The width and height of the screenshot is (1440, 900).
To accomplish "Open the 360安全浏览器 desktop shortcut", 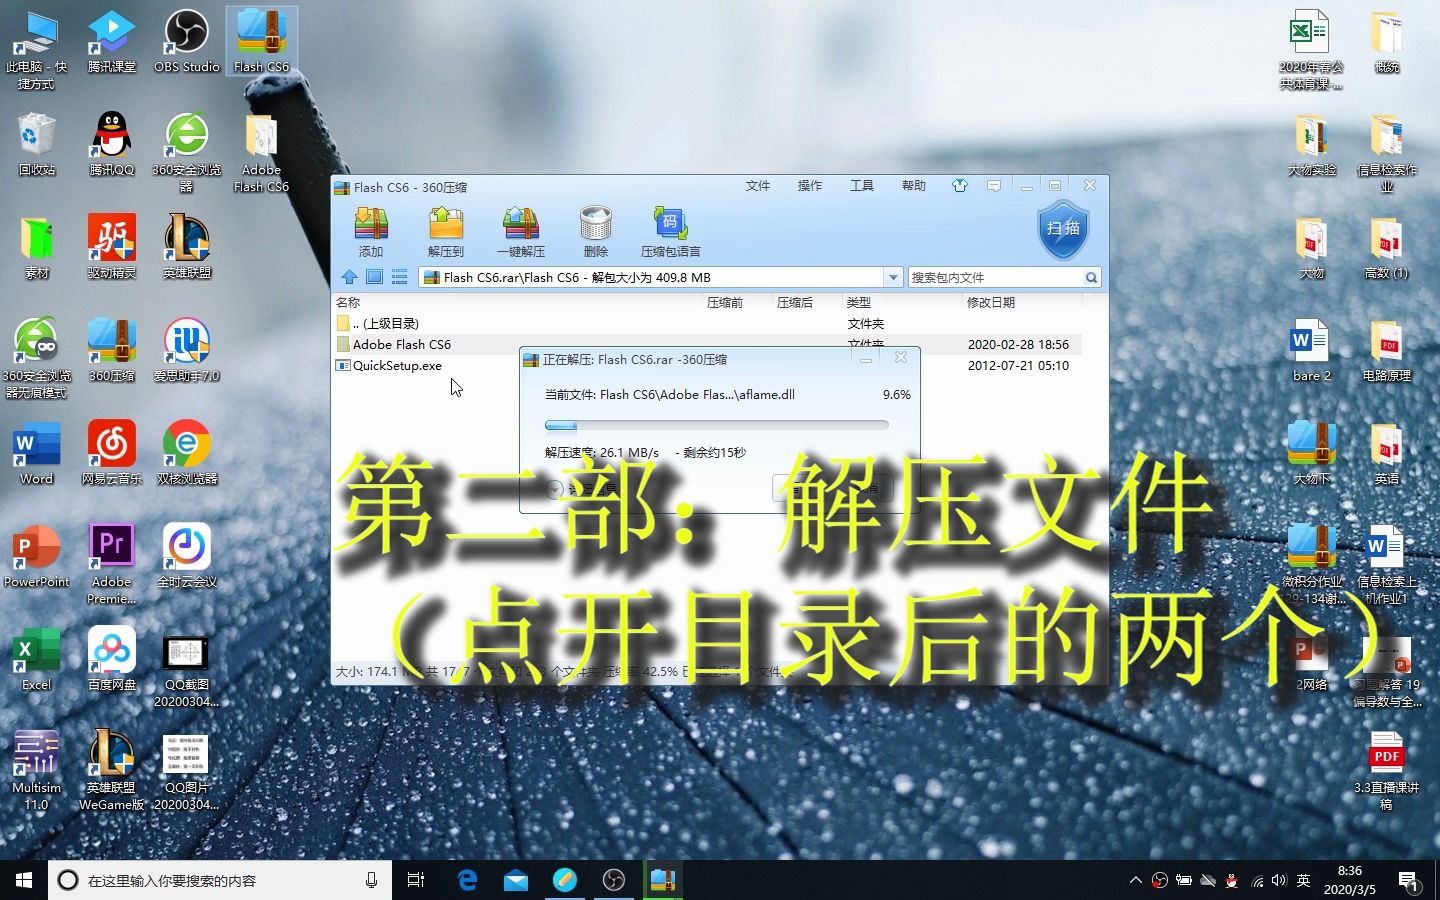I will coord(186,153).
